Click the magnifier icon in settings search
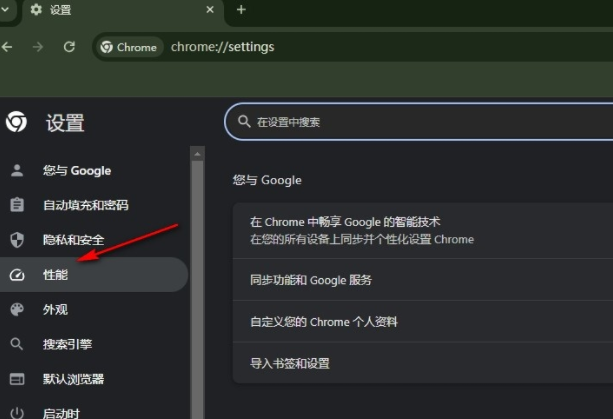Viewport: 613px width, 419px height. click(244, 122)
